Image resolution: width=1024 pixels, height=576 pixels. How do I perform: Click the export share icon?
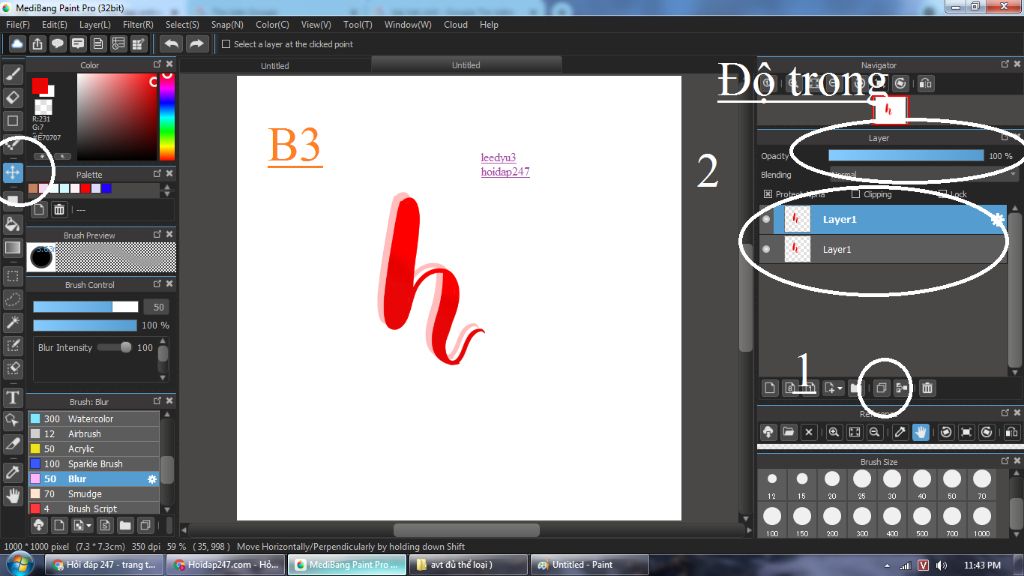point(37,44)
